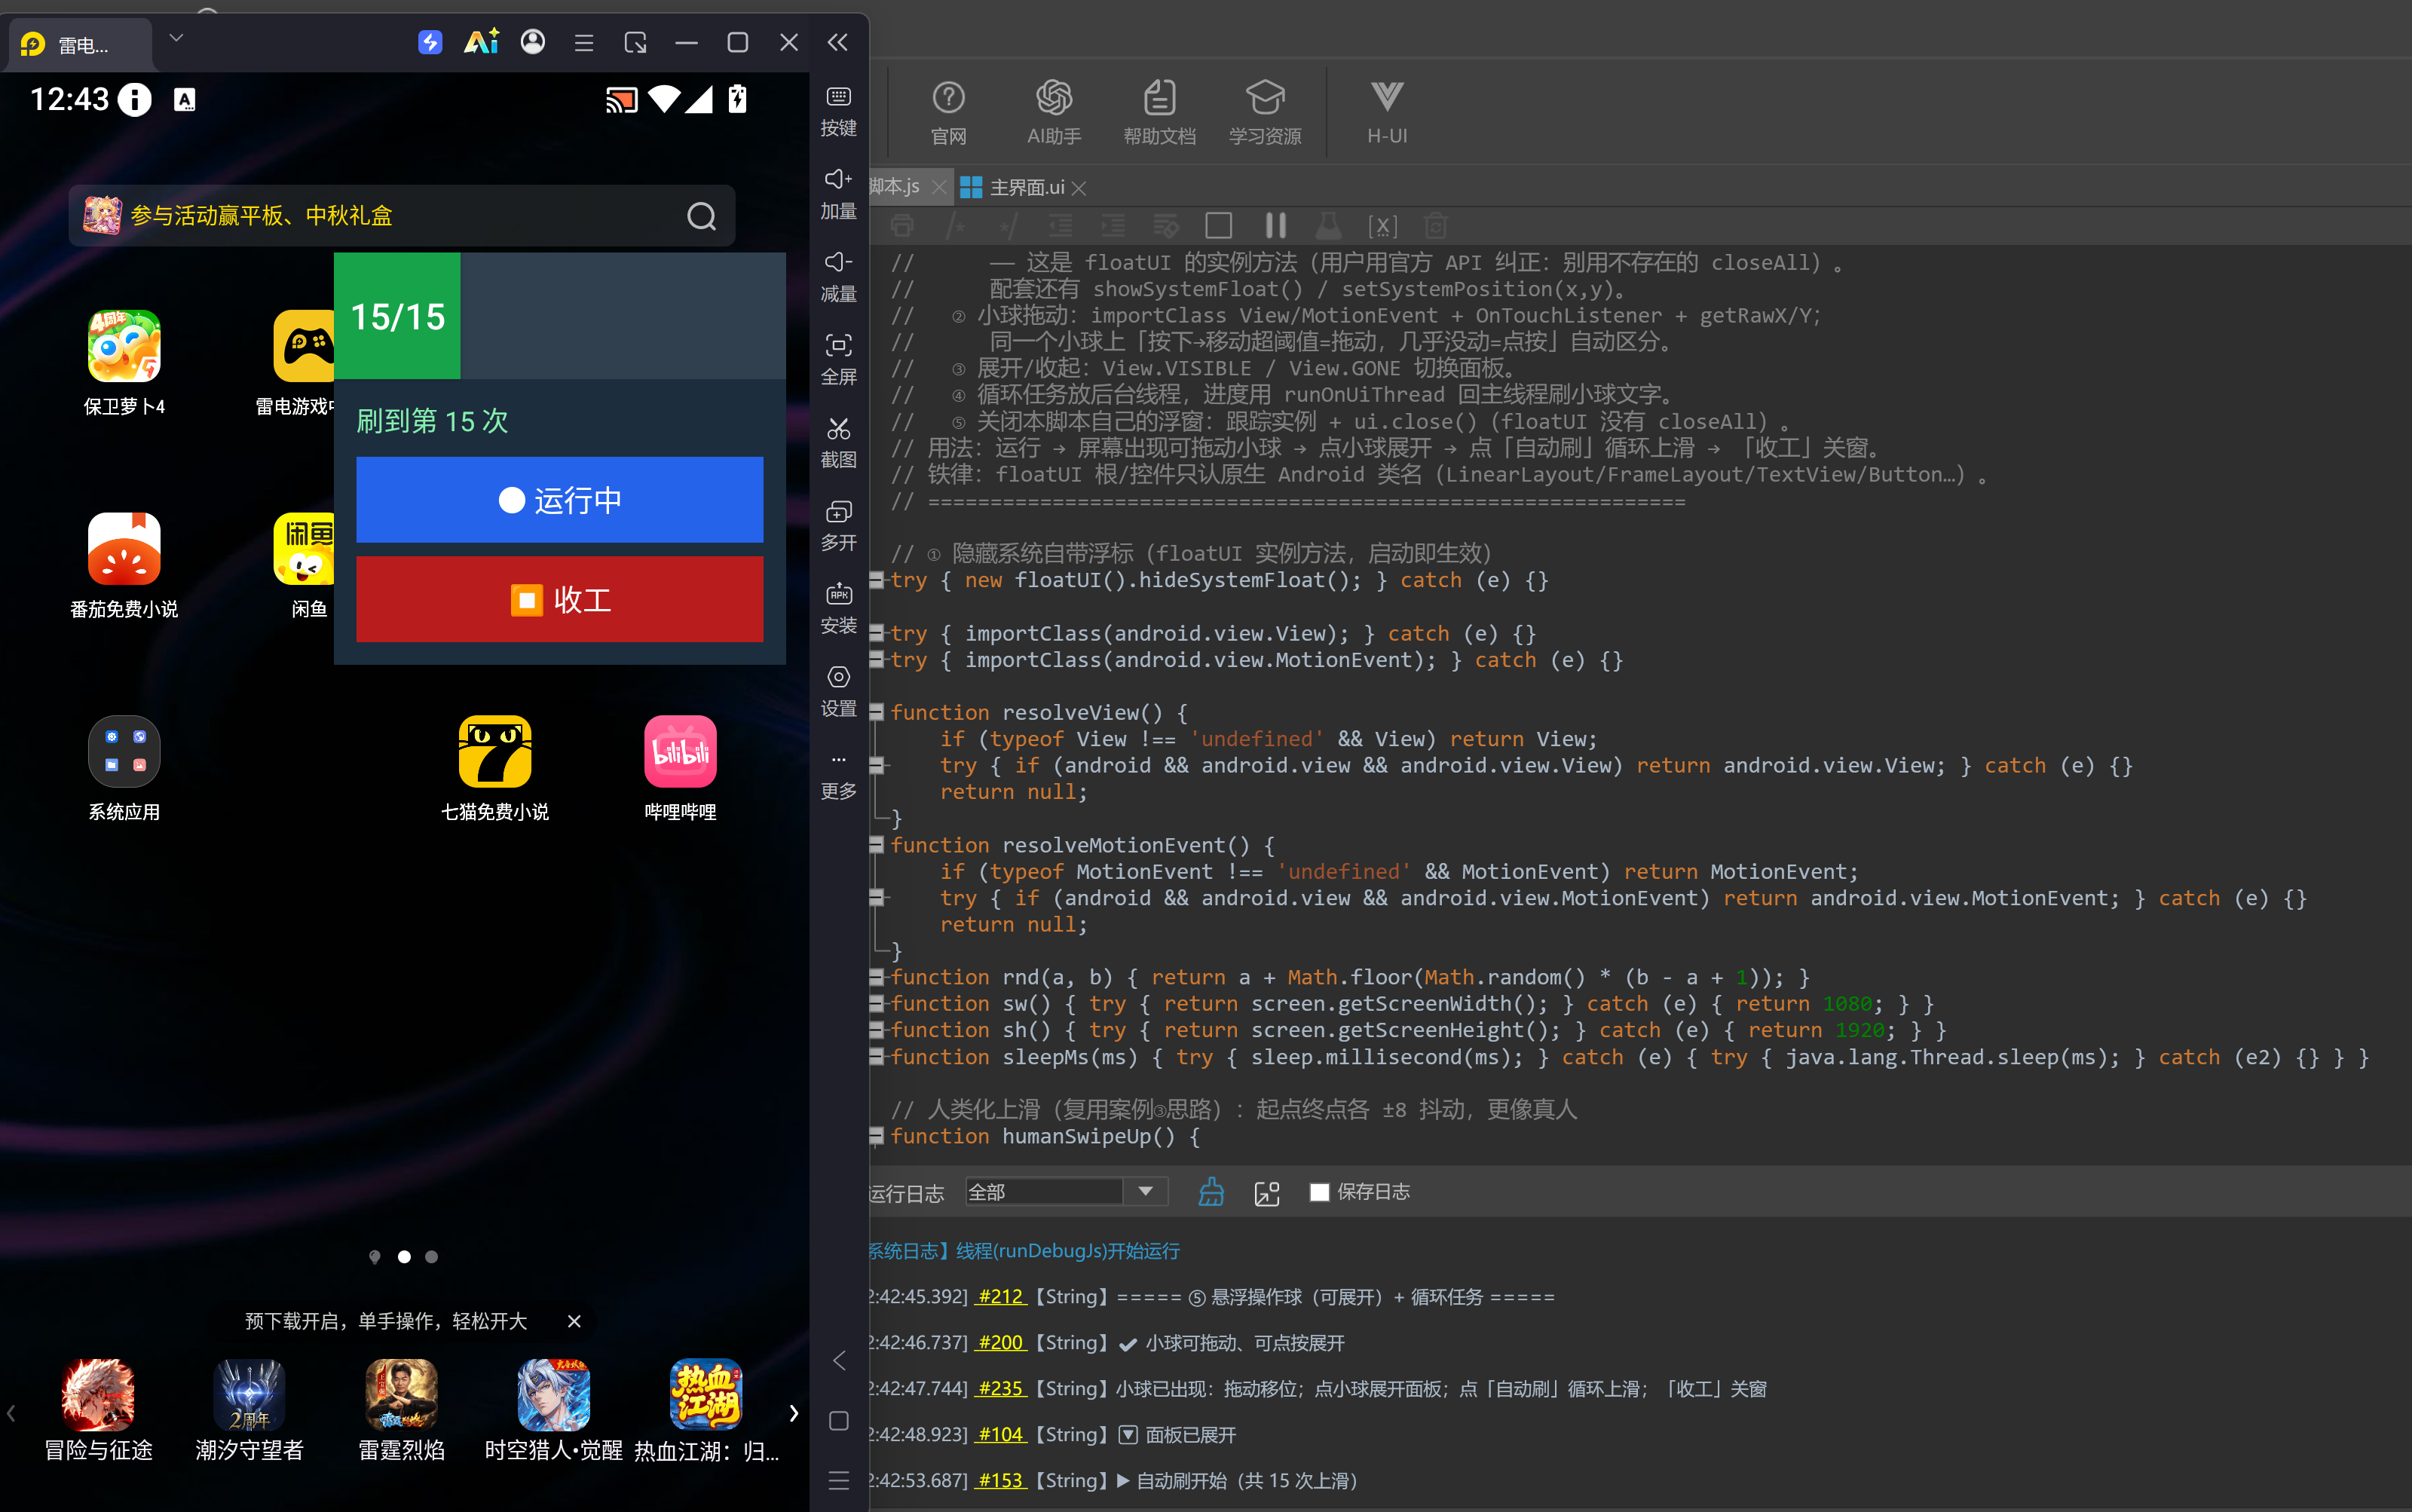This screenshot has height=1512, width=2412.
Task: Open 帮助文档 help documentation
Action: click(1159, 112)
